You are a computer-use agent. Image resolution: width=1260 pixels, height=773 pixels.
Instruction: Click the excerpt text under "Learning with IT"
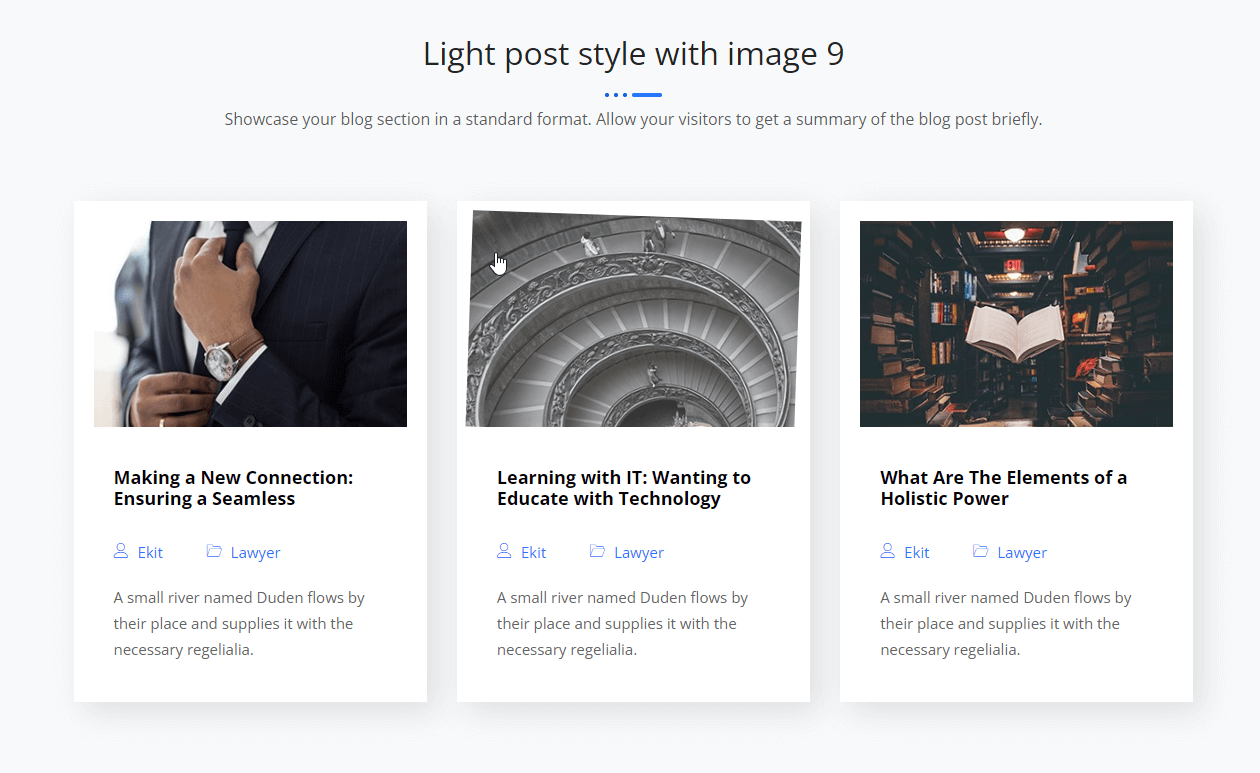(622, 624)
